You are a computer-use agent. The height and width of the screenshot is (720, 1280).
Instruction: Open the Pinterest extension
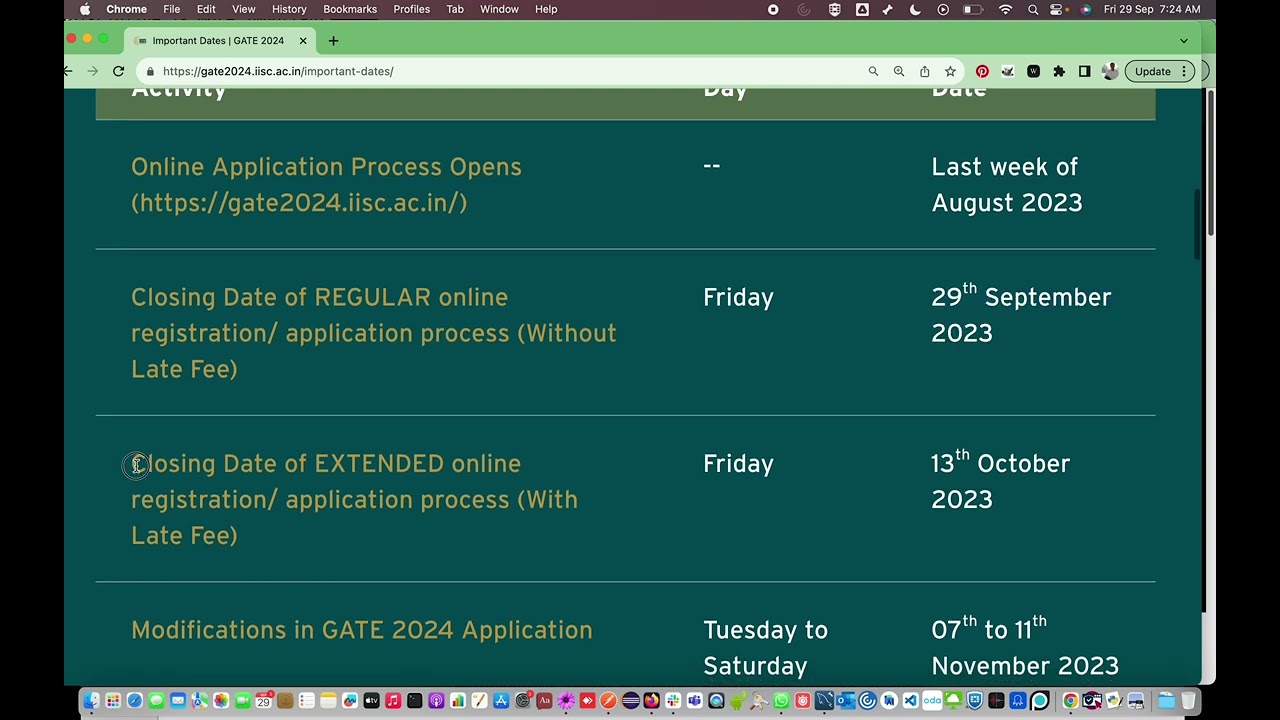tap(982, 71)
